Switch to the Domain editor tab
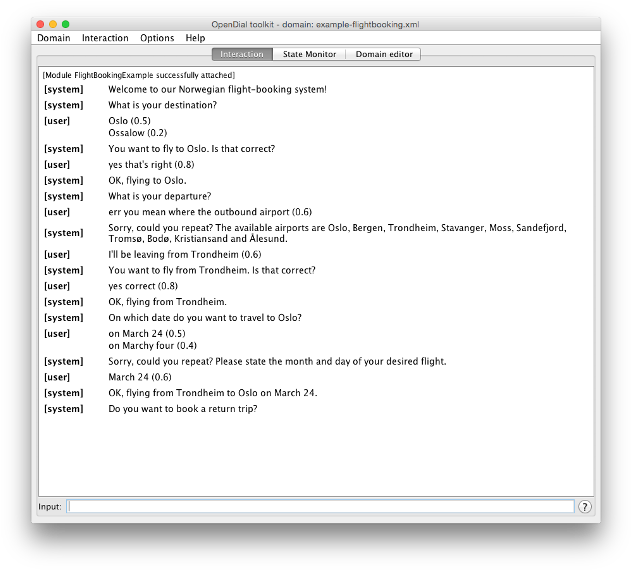 pyautogui.click(x=383, y=54)
